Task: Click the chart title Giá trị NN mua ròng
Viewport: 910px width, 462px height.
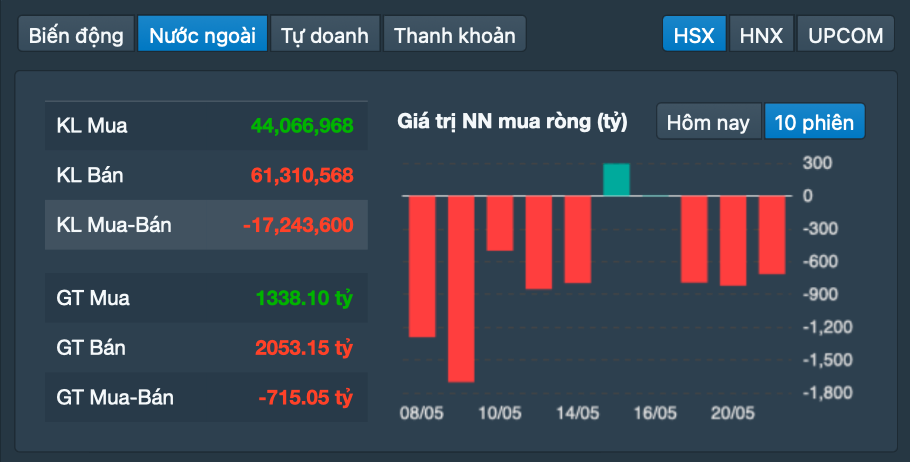Action: (x=512, y=122)
